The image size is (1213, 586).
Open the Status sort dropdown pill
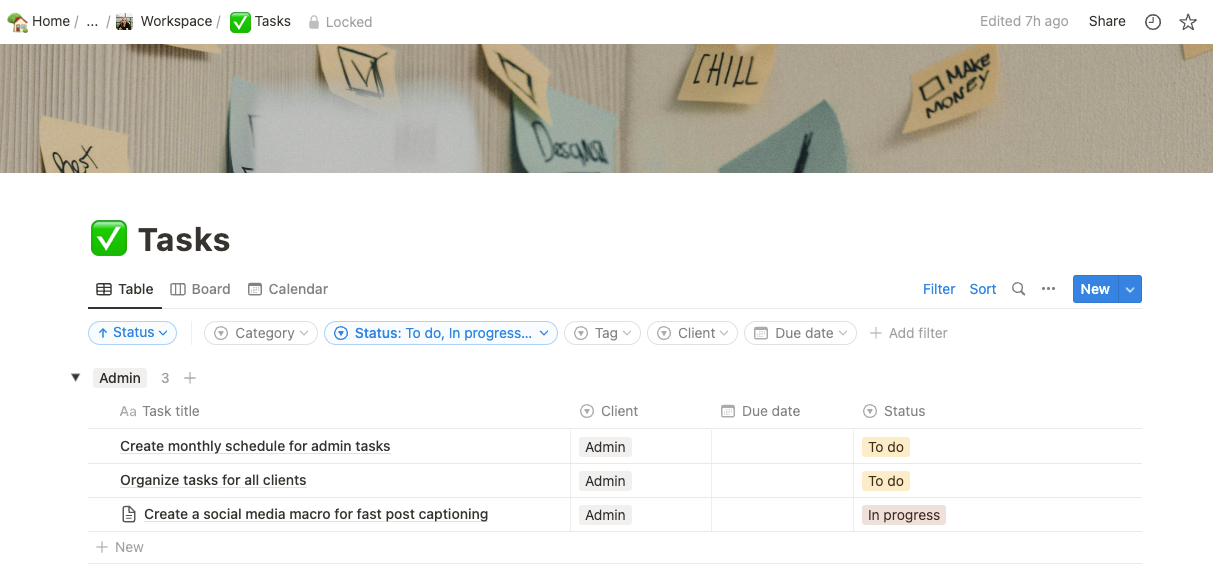click(132, 333)
